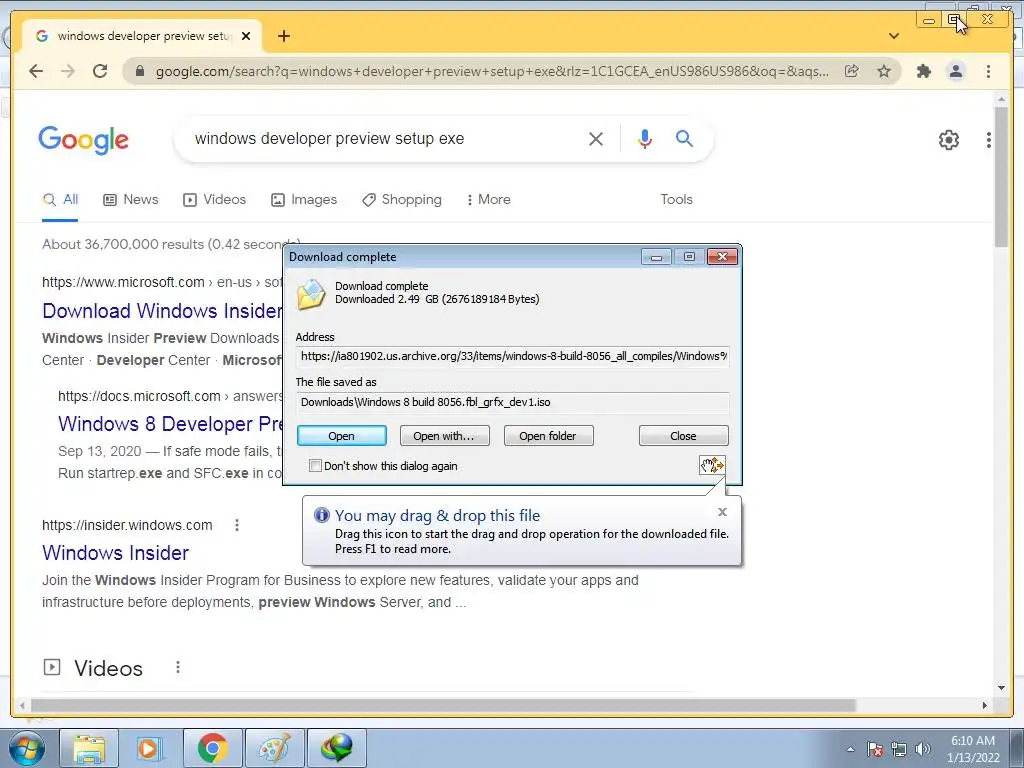This screenshot has width=1024, height=768.
Task: Check Don't show this dialog again
Action: pos(315,466)
